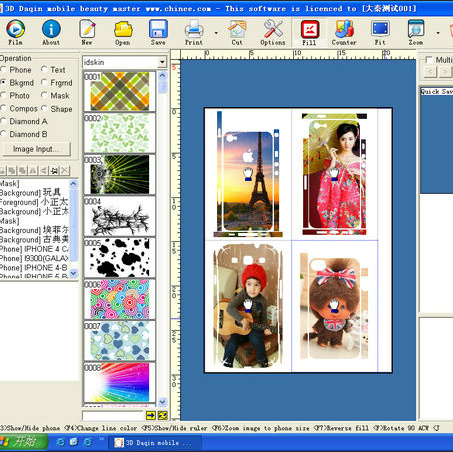The height and width of the screenshot is (452, 453).
Task: Select the Diamond A radio button
Action: pyautogui.click(x=4, y=121)
